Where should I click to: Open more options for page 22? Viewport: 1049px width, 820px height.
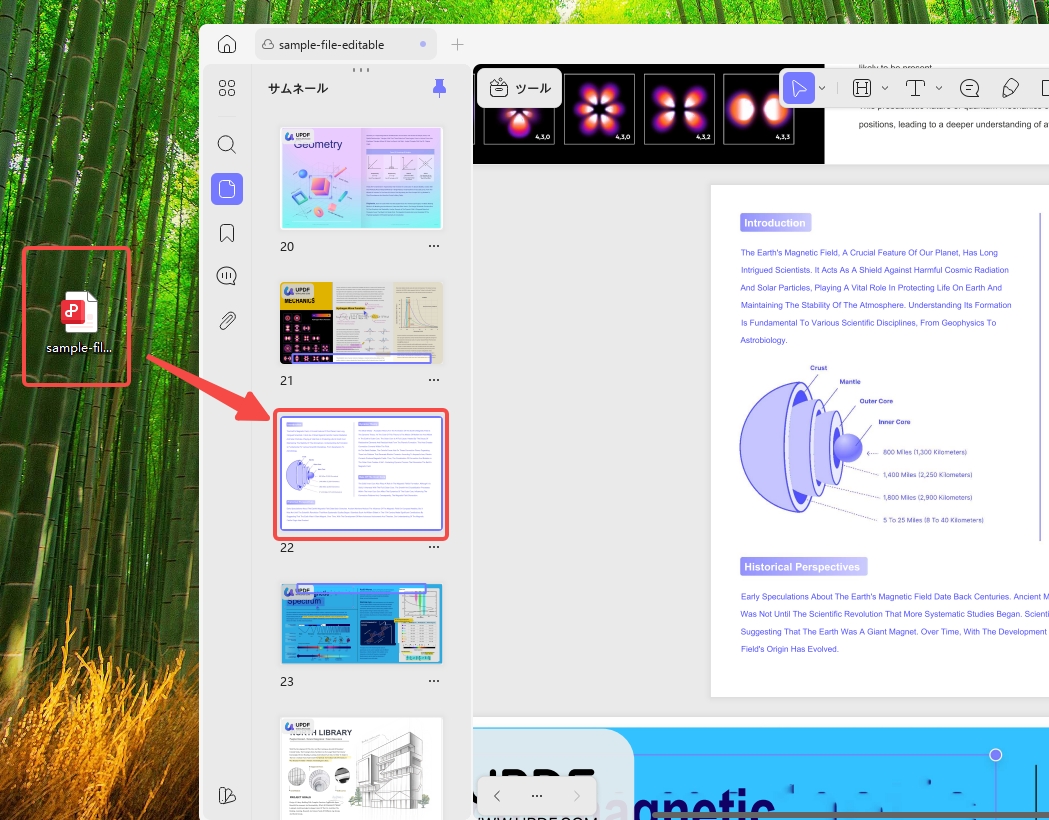click(434, 547)
